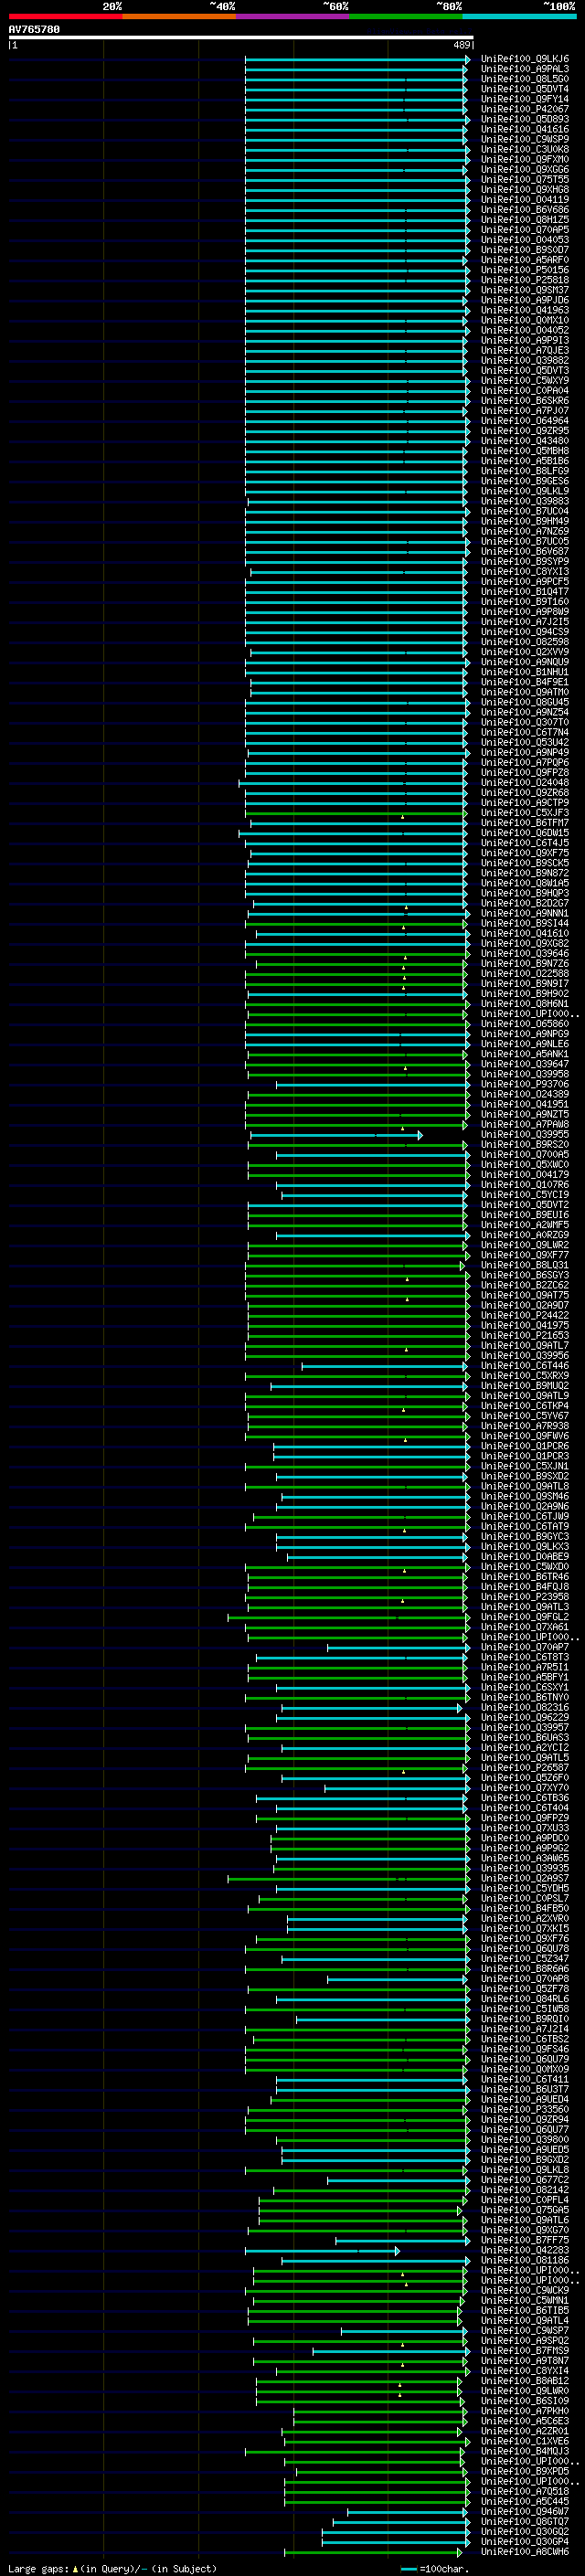The height and width of the screenshot is (2576, 585).
Task: Select label UniRef100_O04179
Action: [525, 1175]
